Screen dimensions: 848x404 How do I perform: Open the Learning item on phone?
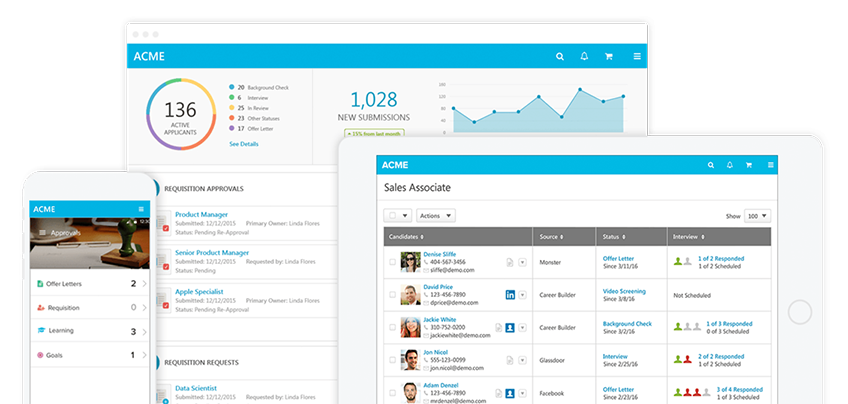(90, 331)
